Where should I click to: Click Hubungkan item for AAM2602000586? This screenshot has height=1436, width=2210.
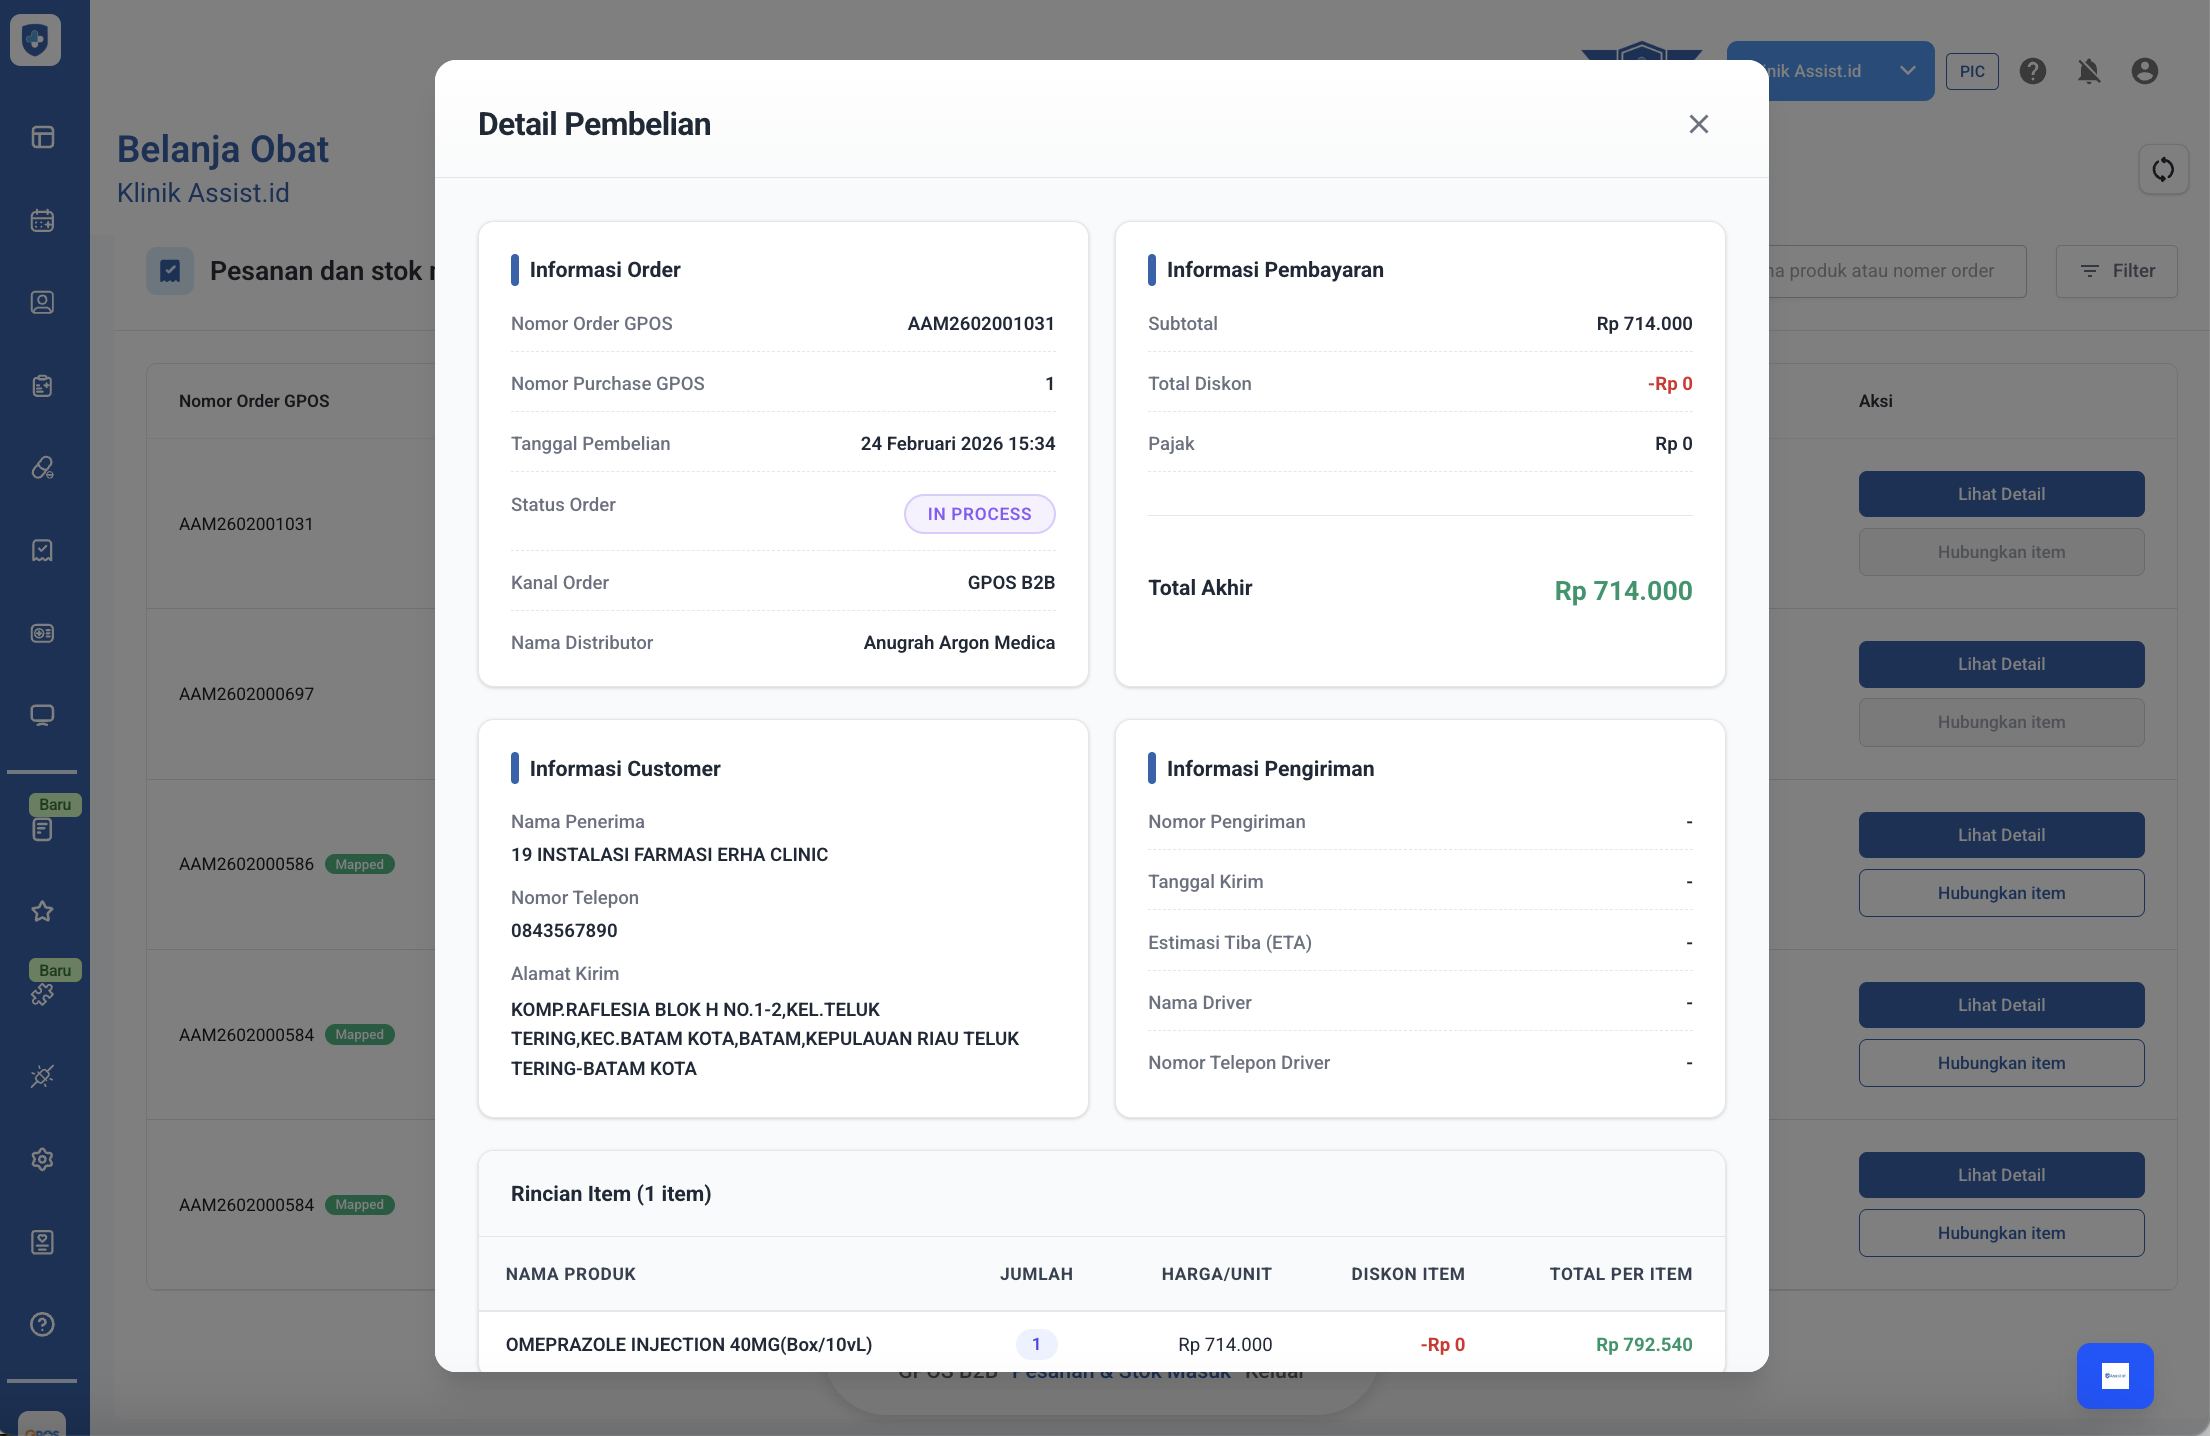tap(2001, 893)
